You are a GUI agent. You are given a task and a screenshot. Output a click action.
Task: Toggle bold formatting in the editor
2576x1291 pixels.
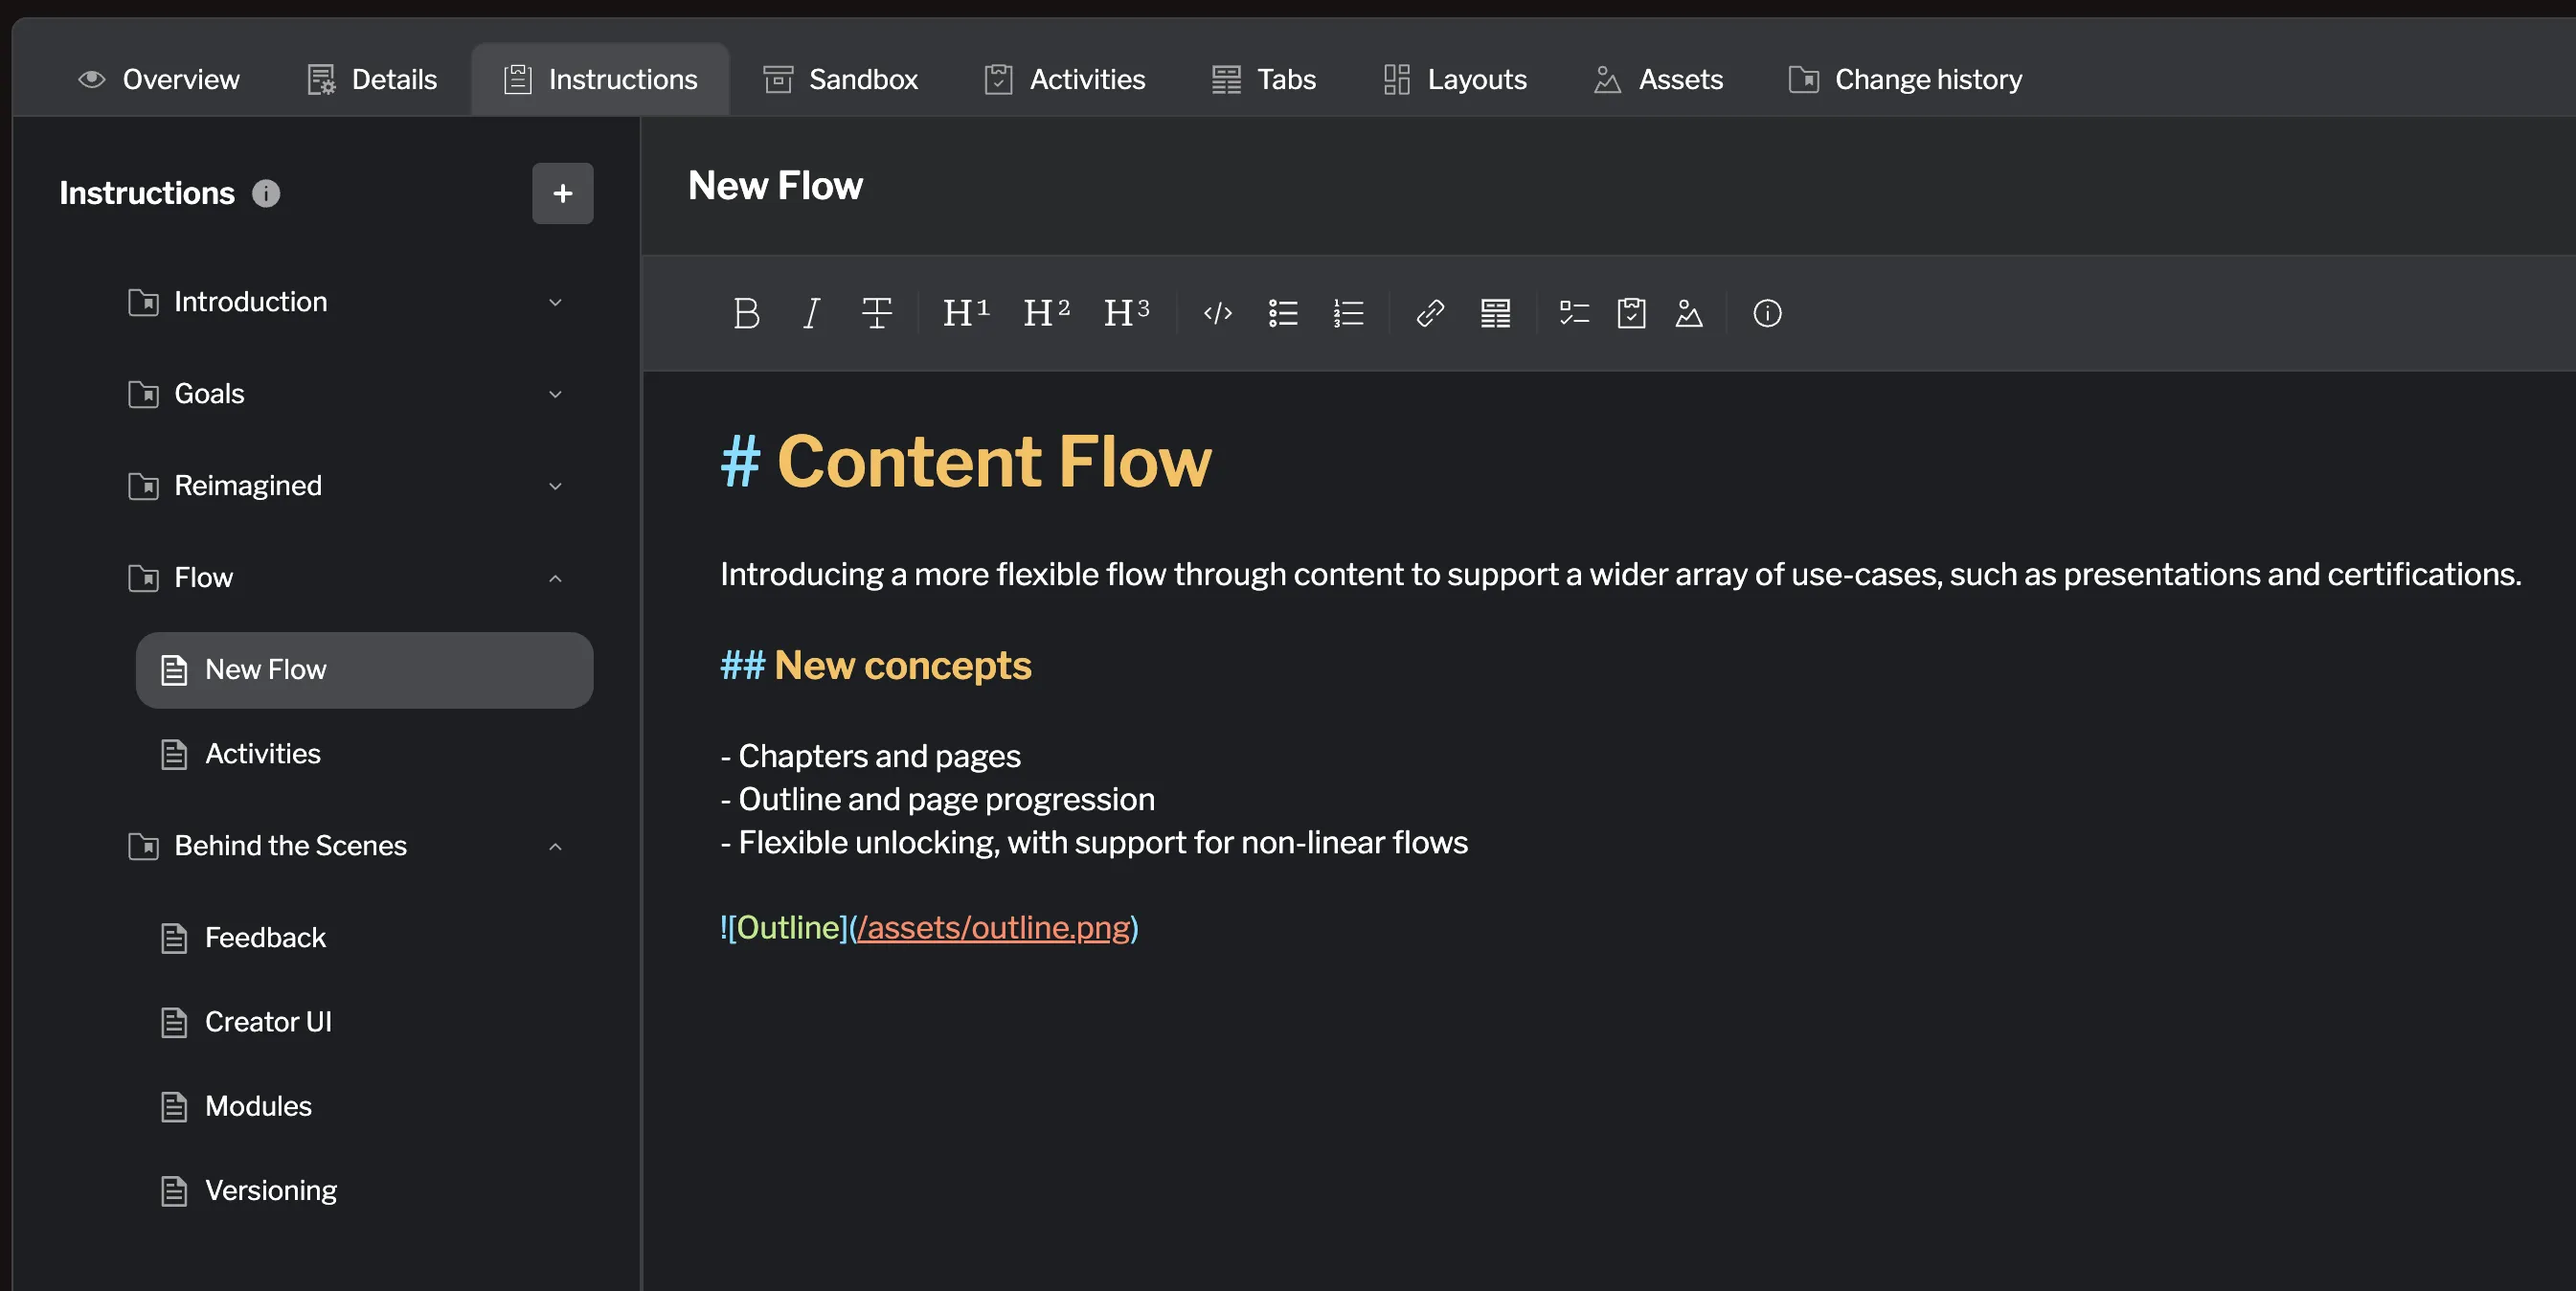click(746, 313)
